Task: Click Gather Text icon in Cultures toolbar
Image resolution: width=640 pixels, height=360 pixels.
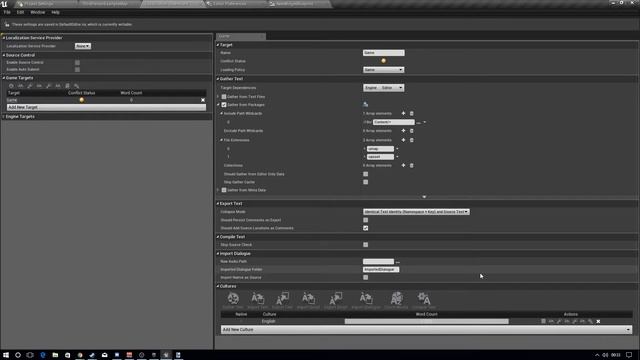Action: [x=233, y=299]
